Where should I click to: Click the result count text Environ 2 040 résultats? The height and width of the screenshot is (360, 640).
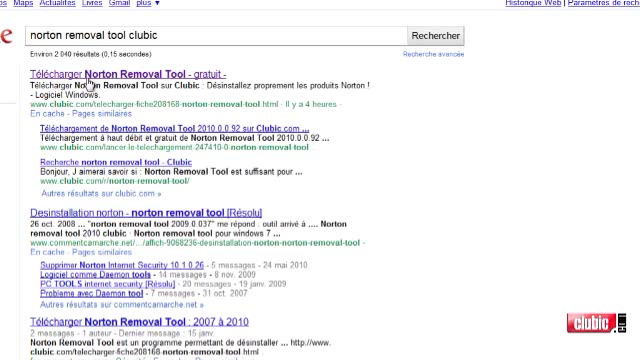click(91, 54)
